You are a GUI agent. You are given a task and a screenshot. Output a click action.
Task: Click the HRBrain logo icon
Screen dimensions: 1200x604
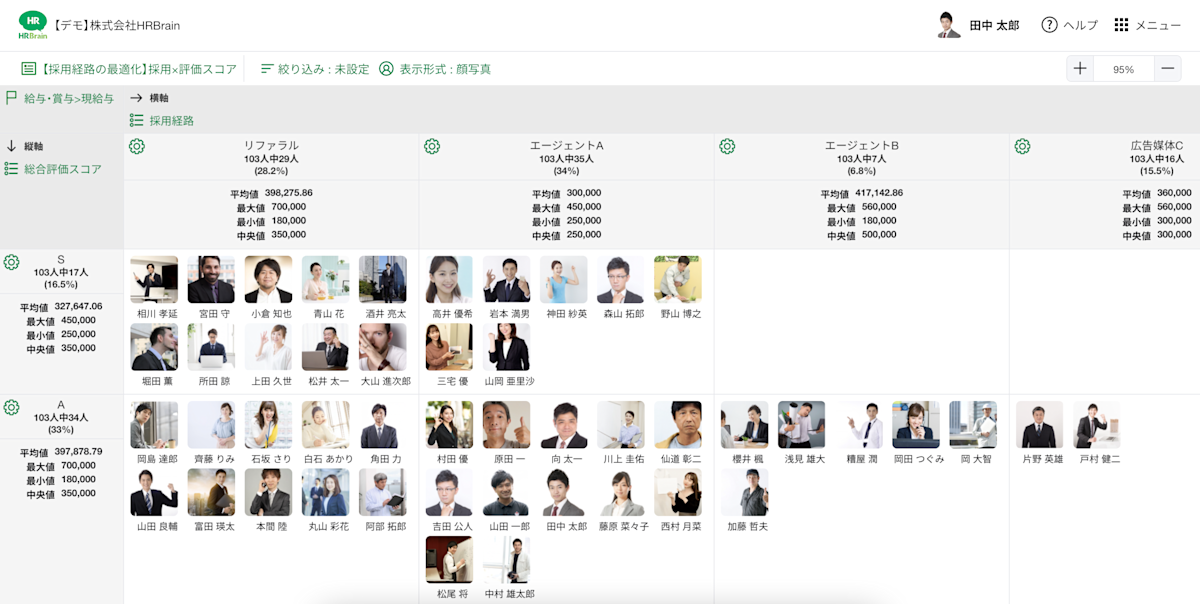point(32,24)
